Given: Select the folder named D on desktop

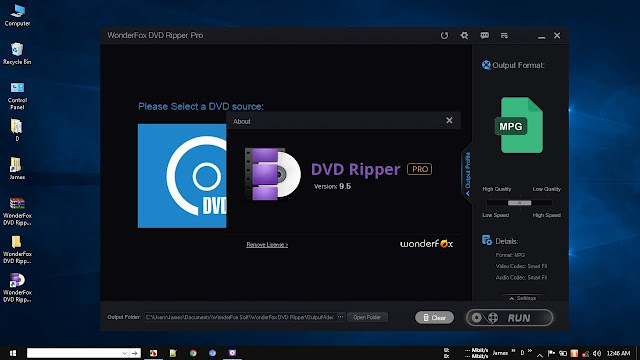Looking at the screenshot, I should [17, 130].
